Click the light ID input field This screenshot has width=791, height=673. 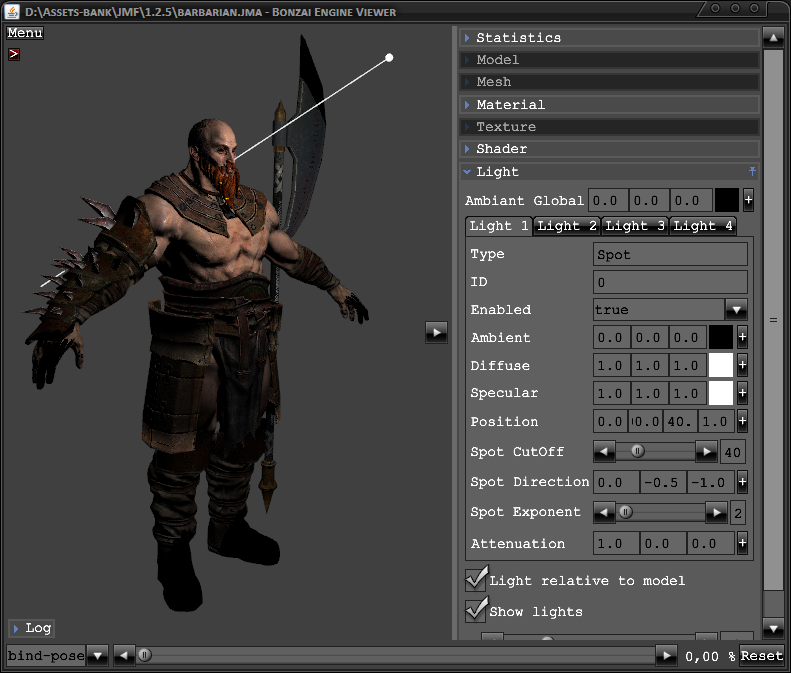coord(670,282)
